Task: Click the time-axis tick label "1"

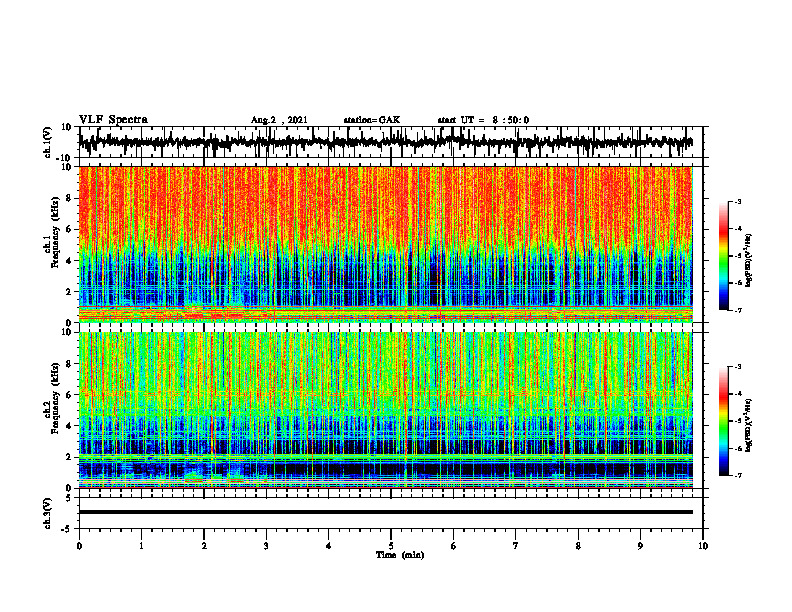Action: tap(141, 546)
